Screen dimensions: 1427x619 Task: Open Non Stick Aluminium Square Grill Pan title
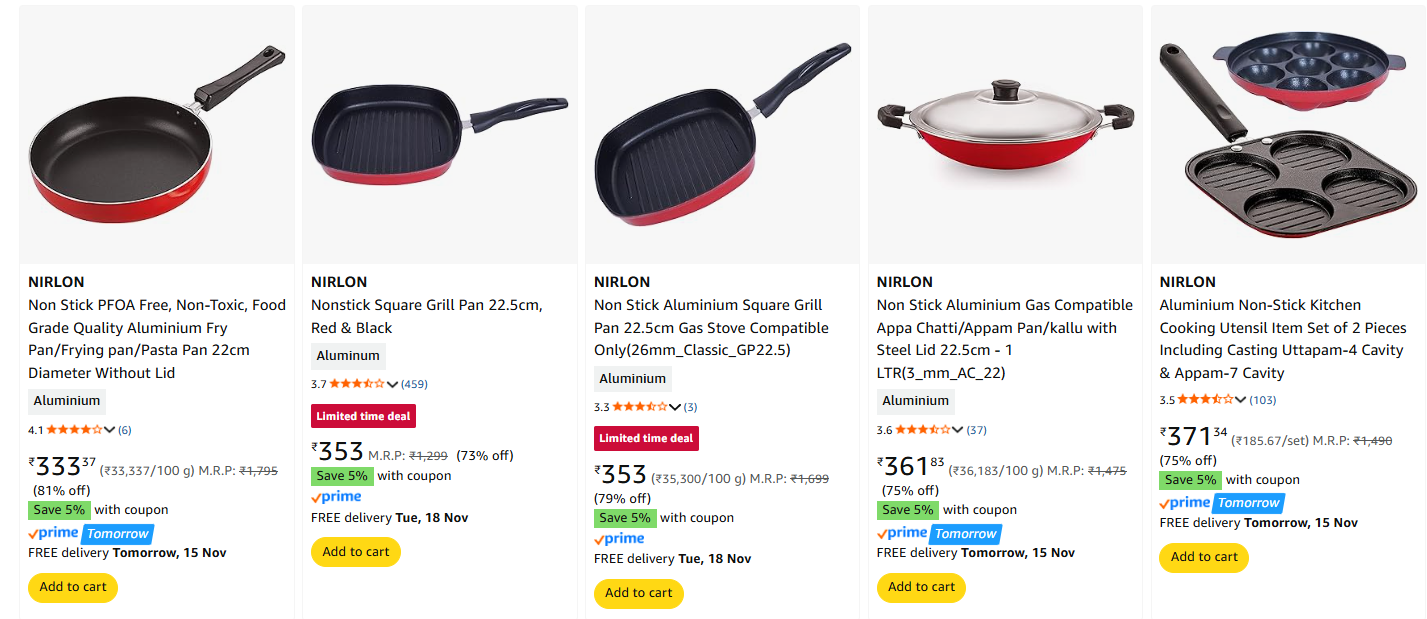pyautogui.click(x=708, y=328)
